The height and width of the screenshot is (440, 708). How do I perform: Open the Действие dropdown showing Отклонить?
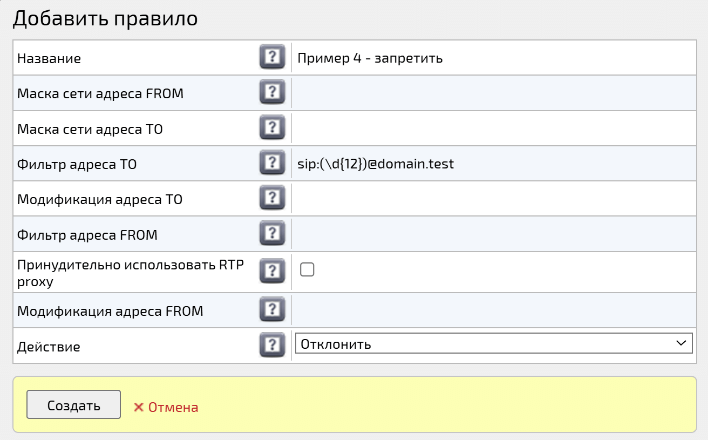pyautogui.click(x=493, y=344)
